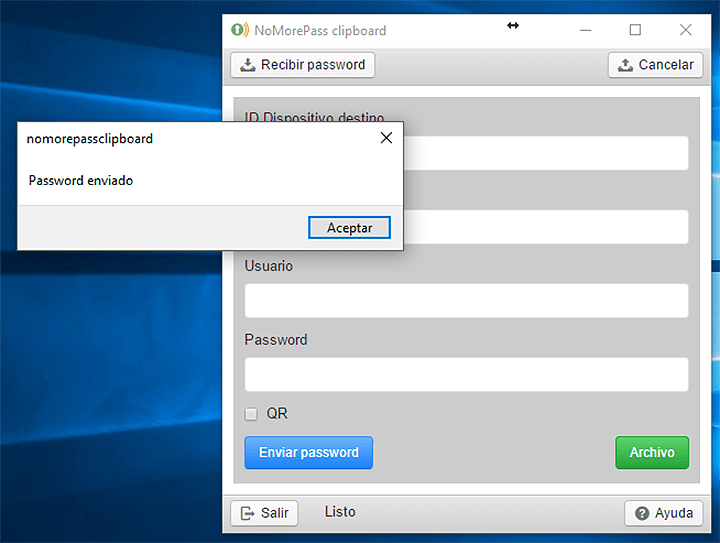The image size is (720, 543).
Task: Focus the Usuario input field
Action: pyautogui.click(x=467, y=301)
